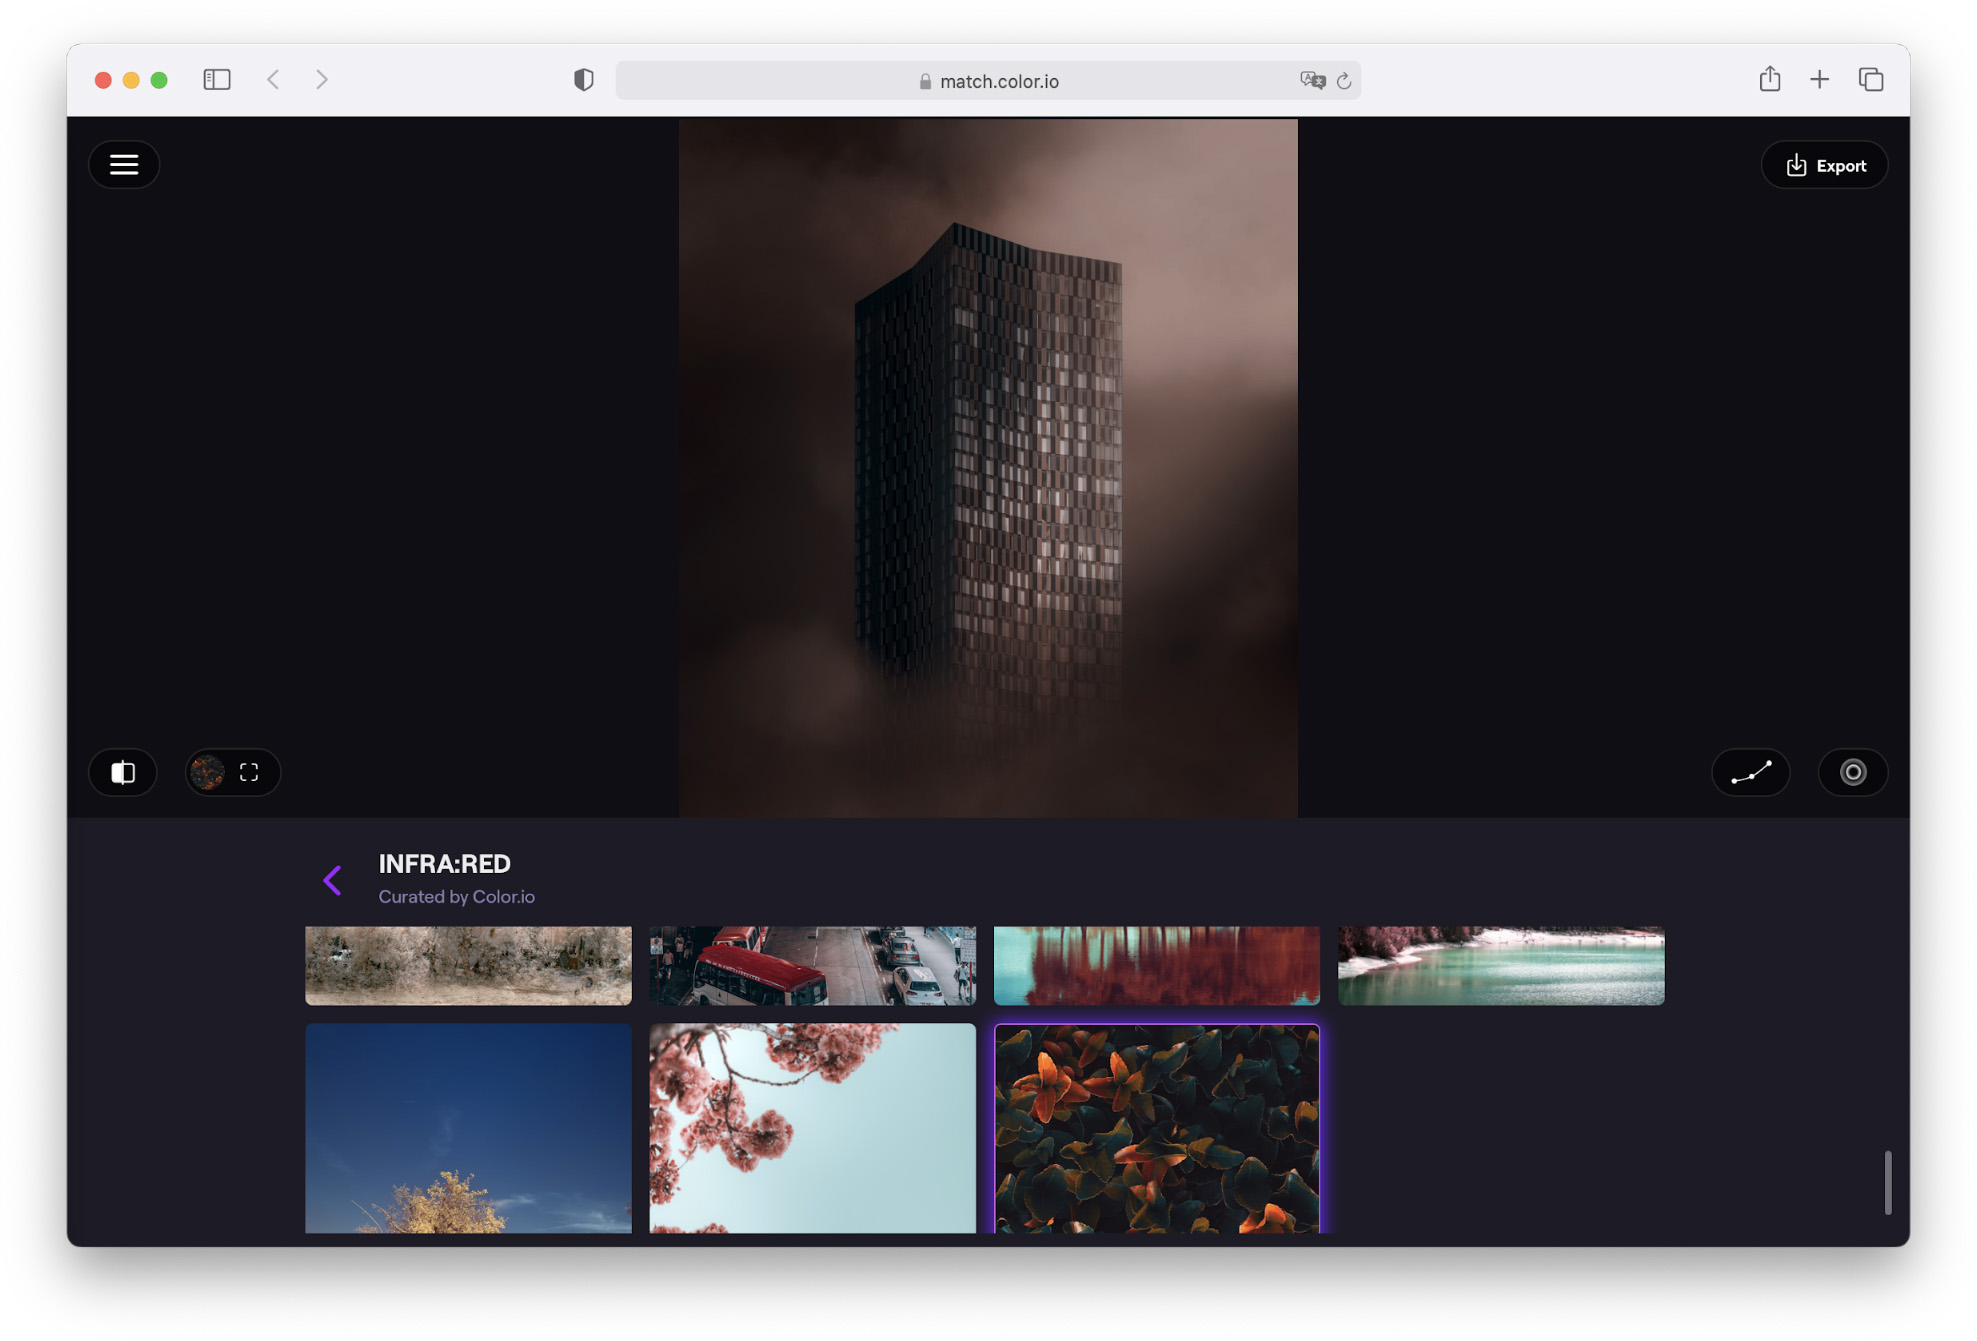
Task: Open the Safari share menu
Action: (1769, 79)
